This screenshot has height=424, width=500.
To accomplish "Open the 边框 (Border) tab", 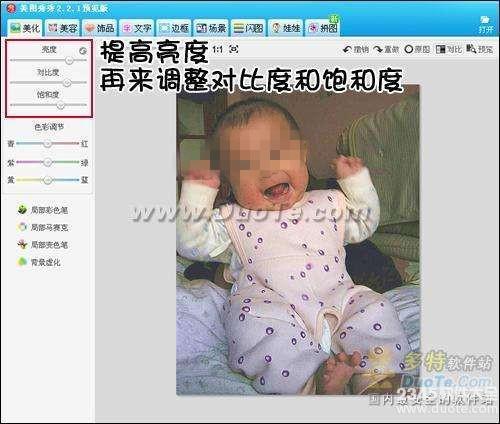I will coord(174,28).
